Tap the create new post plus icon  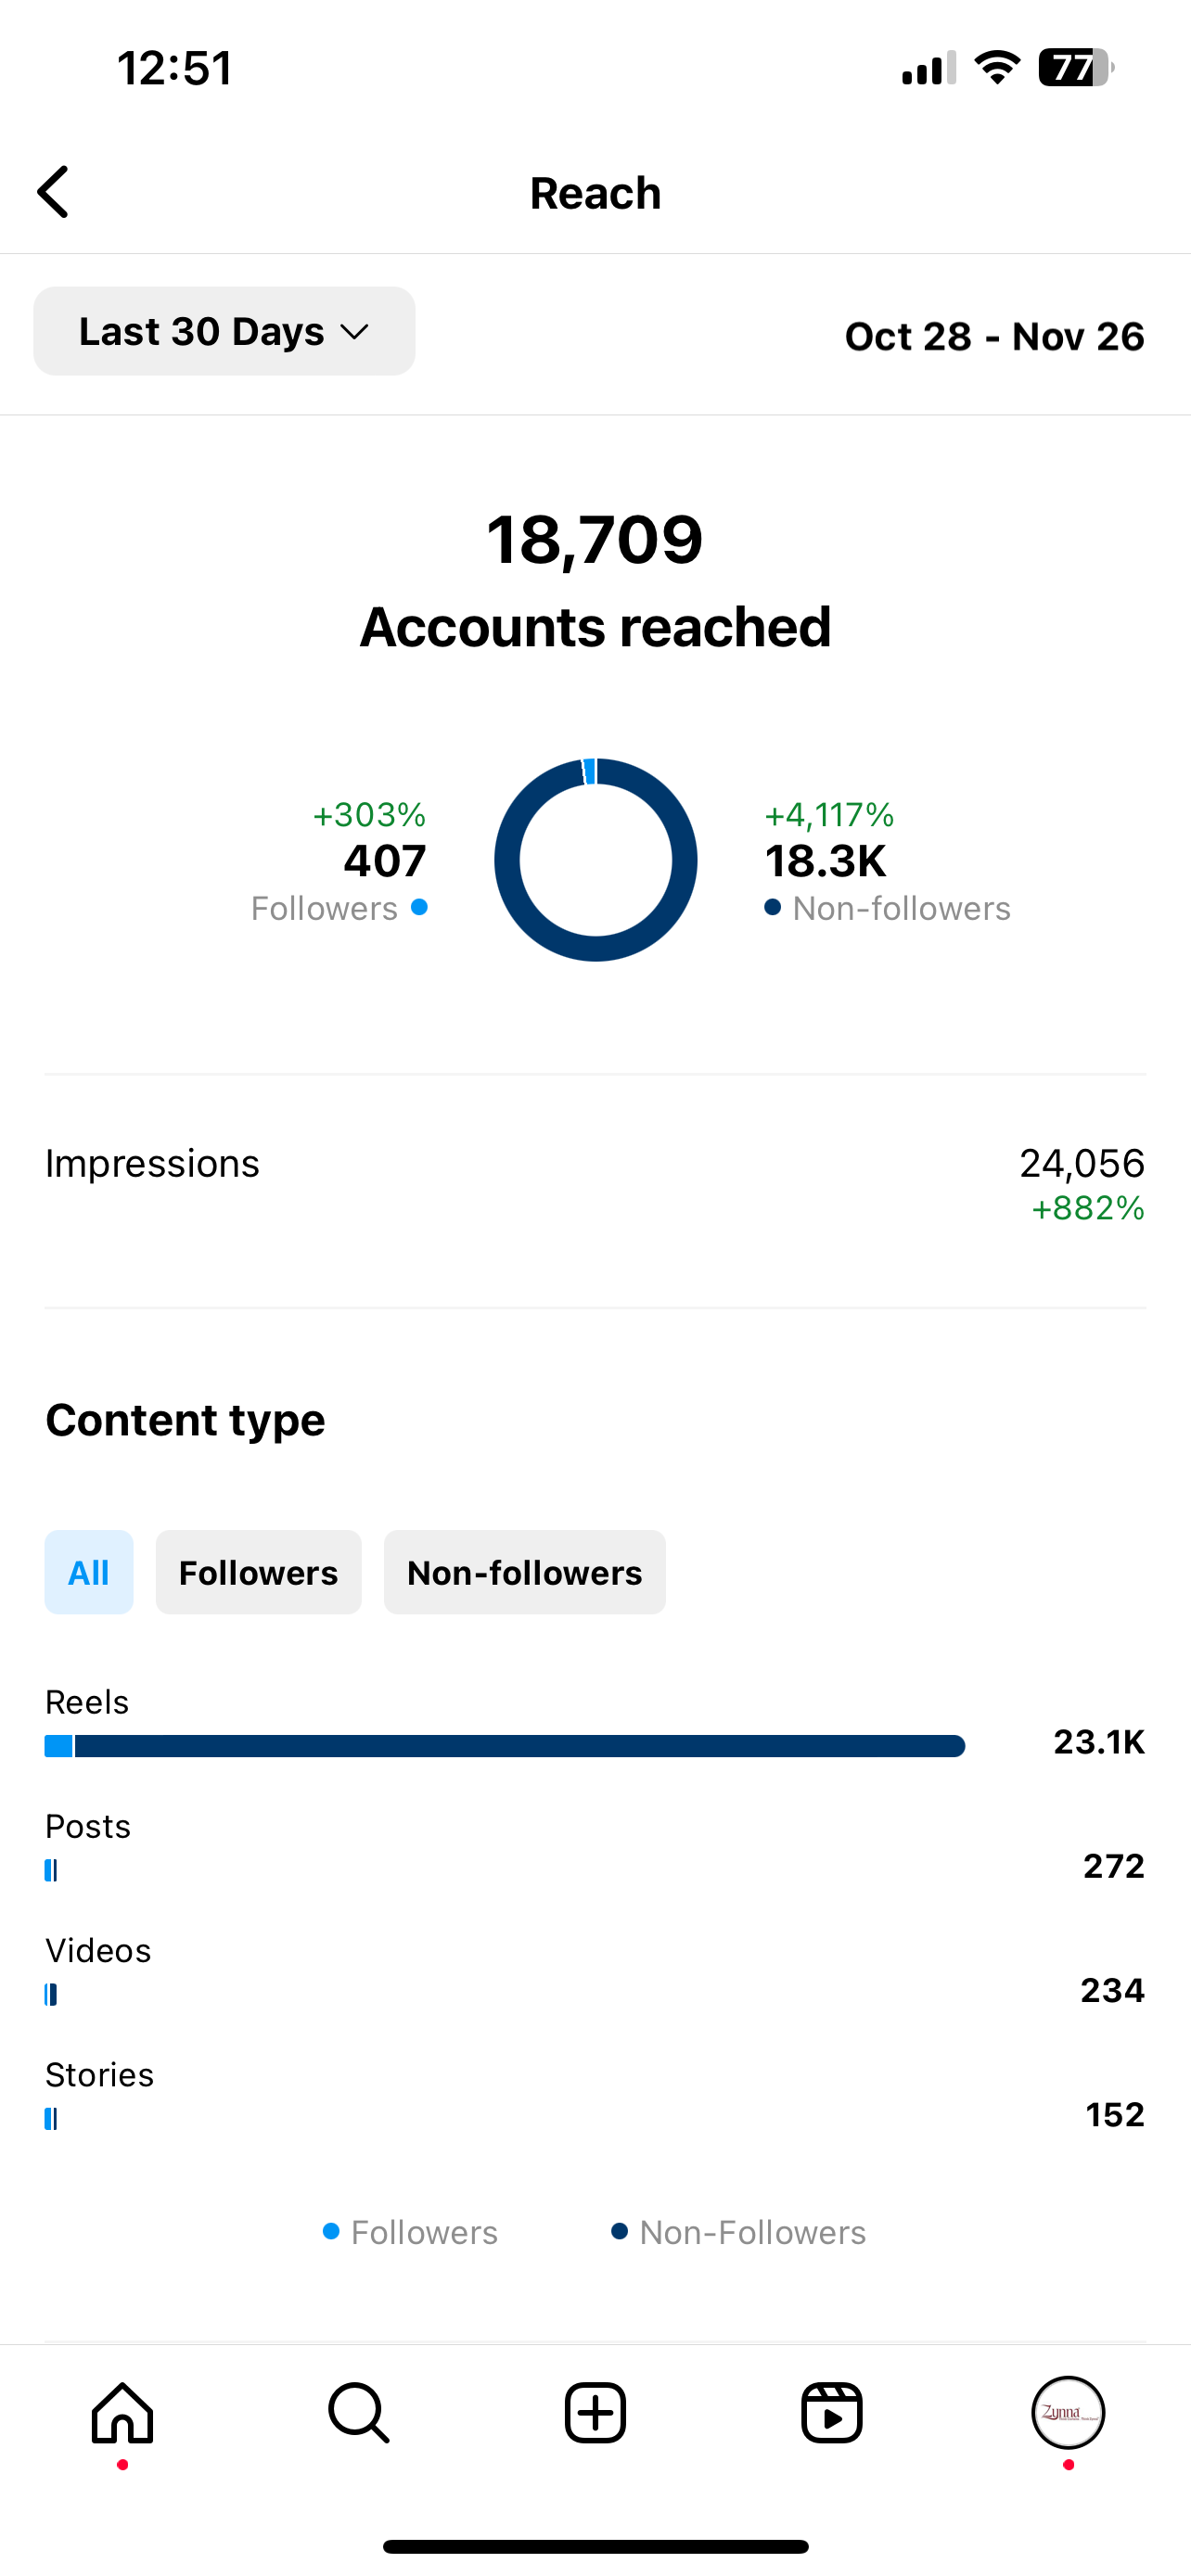coord(595,2412)
